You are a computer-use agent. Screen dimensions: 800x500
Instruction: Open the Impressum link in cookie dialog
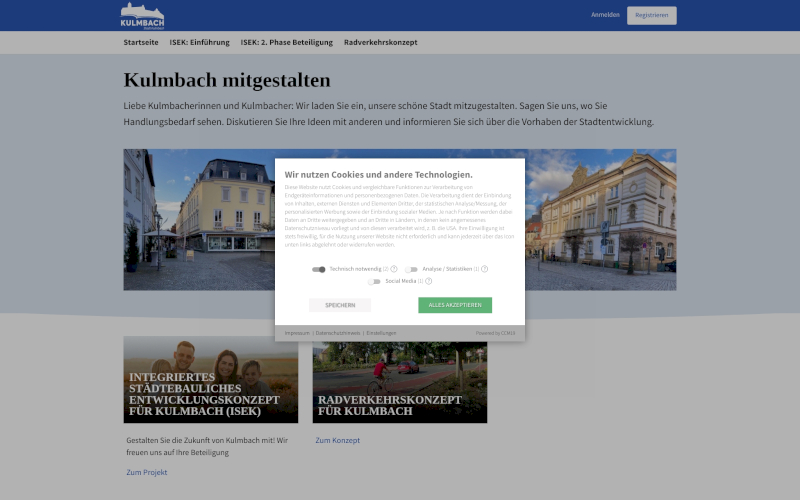click(297, 332)
